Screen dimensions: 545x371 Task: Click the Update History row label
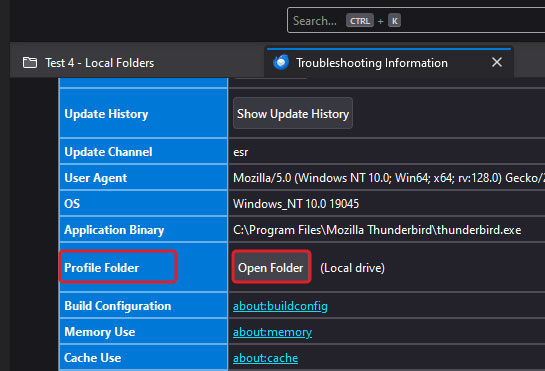(x=106, y=114)
